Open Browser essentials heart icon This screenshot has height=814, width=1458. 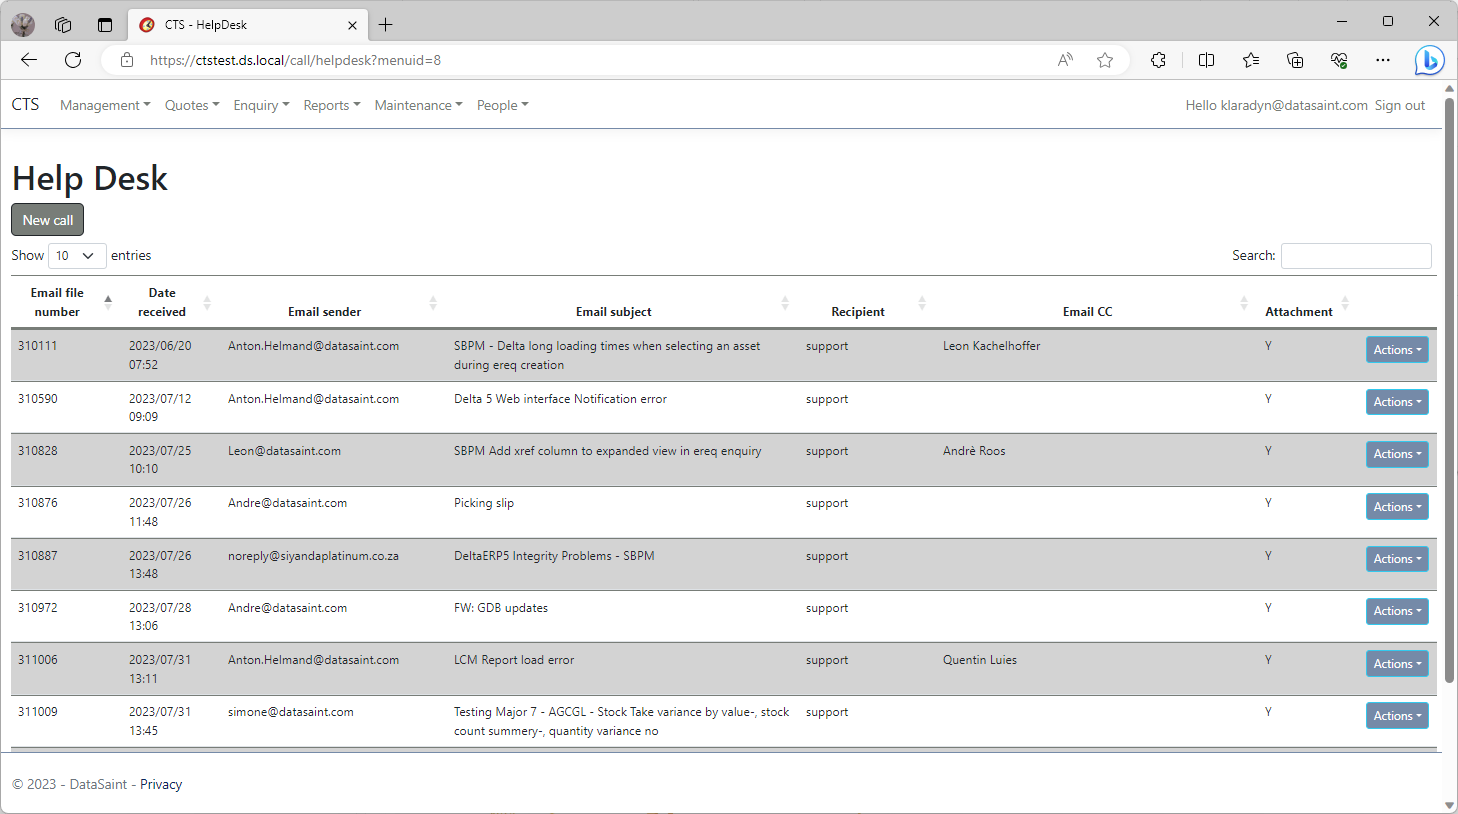(1339, 60)
